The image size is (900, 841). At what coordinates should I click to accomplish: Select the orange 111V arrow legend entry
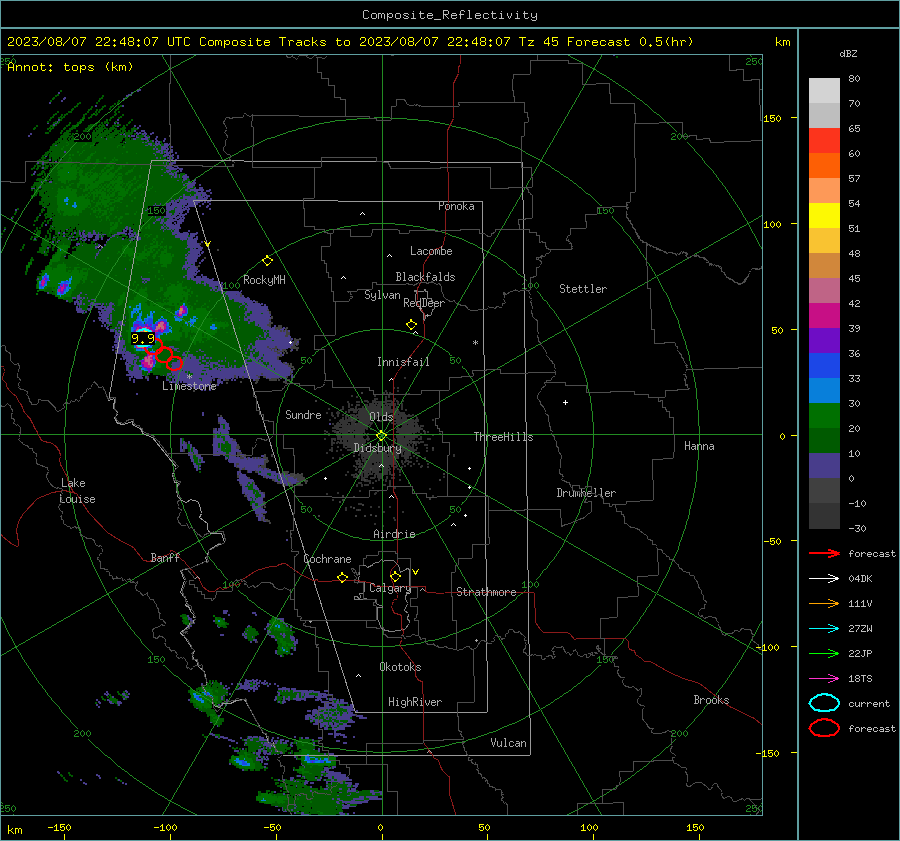824,603
